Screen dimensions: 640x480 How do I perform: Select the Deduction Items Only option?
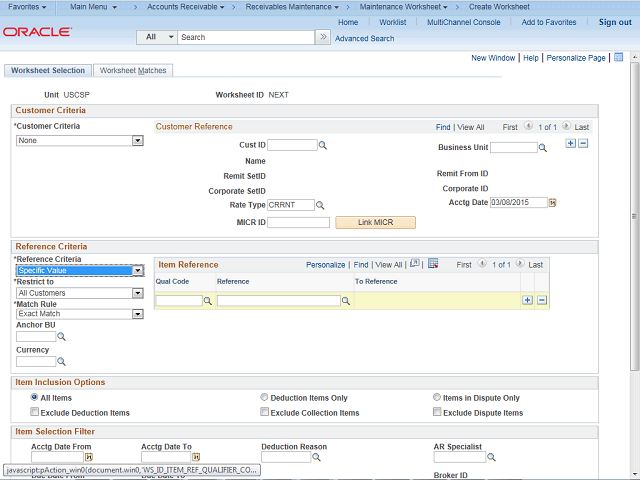click(x=264, y=398)
